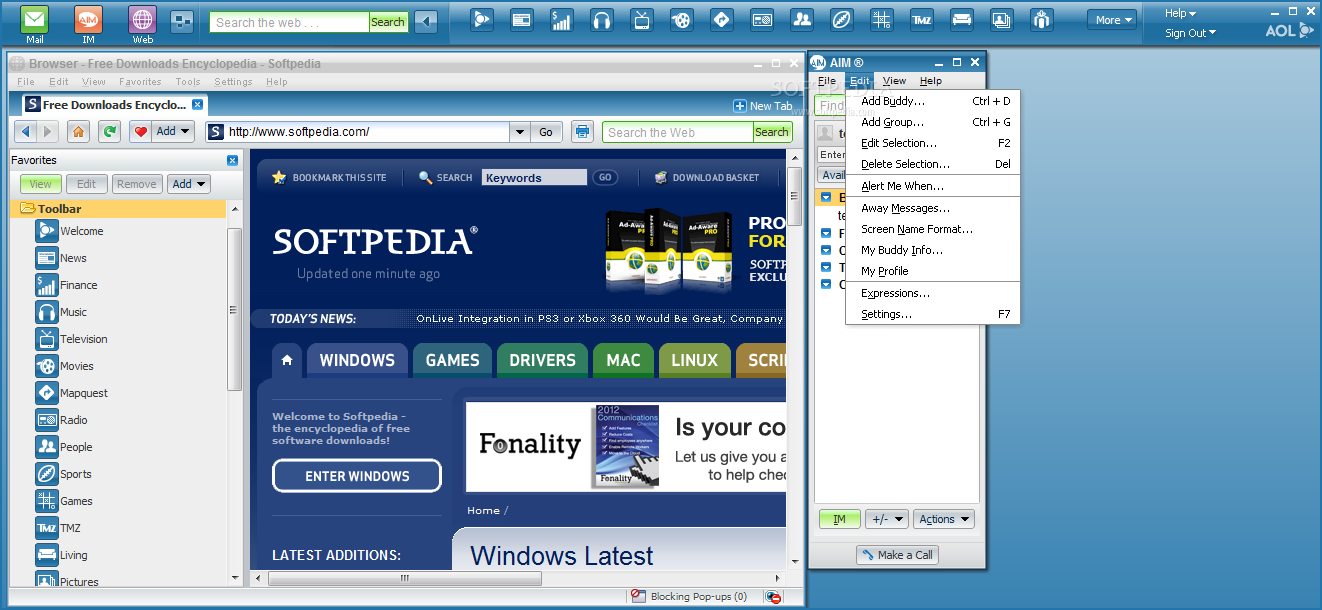Image resolution: width=1322 pixels, height=610 pixels.
Task: Click the web page horizontal scrollbar
Action: coord(405,578)
